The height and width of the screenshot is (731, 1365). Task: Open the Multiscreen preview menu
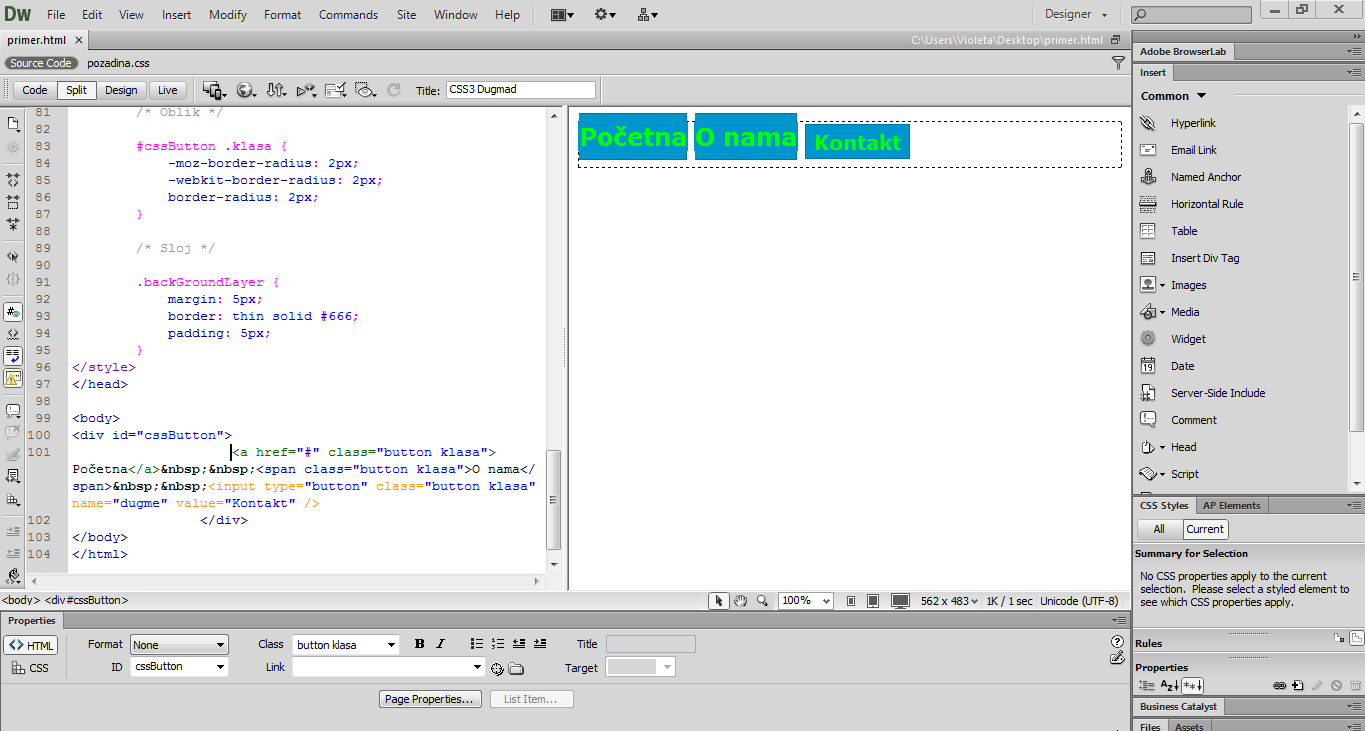[x=213, y=90]
